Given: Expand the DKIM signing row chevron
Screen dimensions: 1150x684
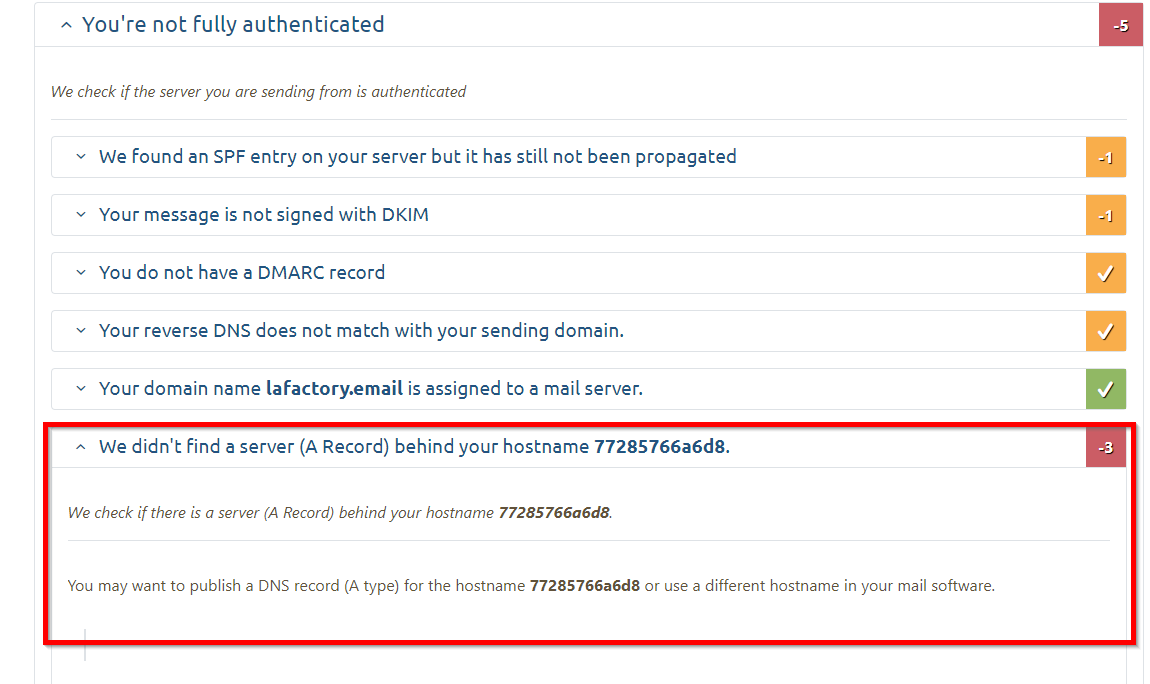Looking at the screenshot, I should [81, 215].
